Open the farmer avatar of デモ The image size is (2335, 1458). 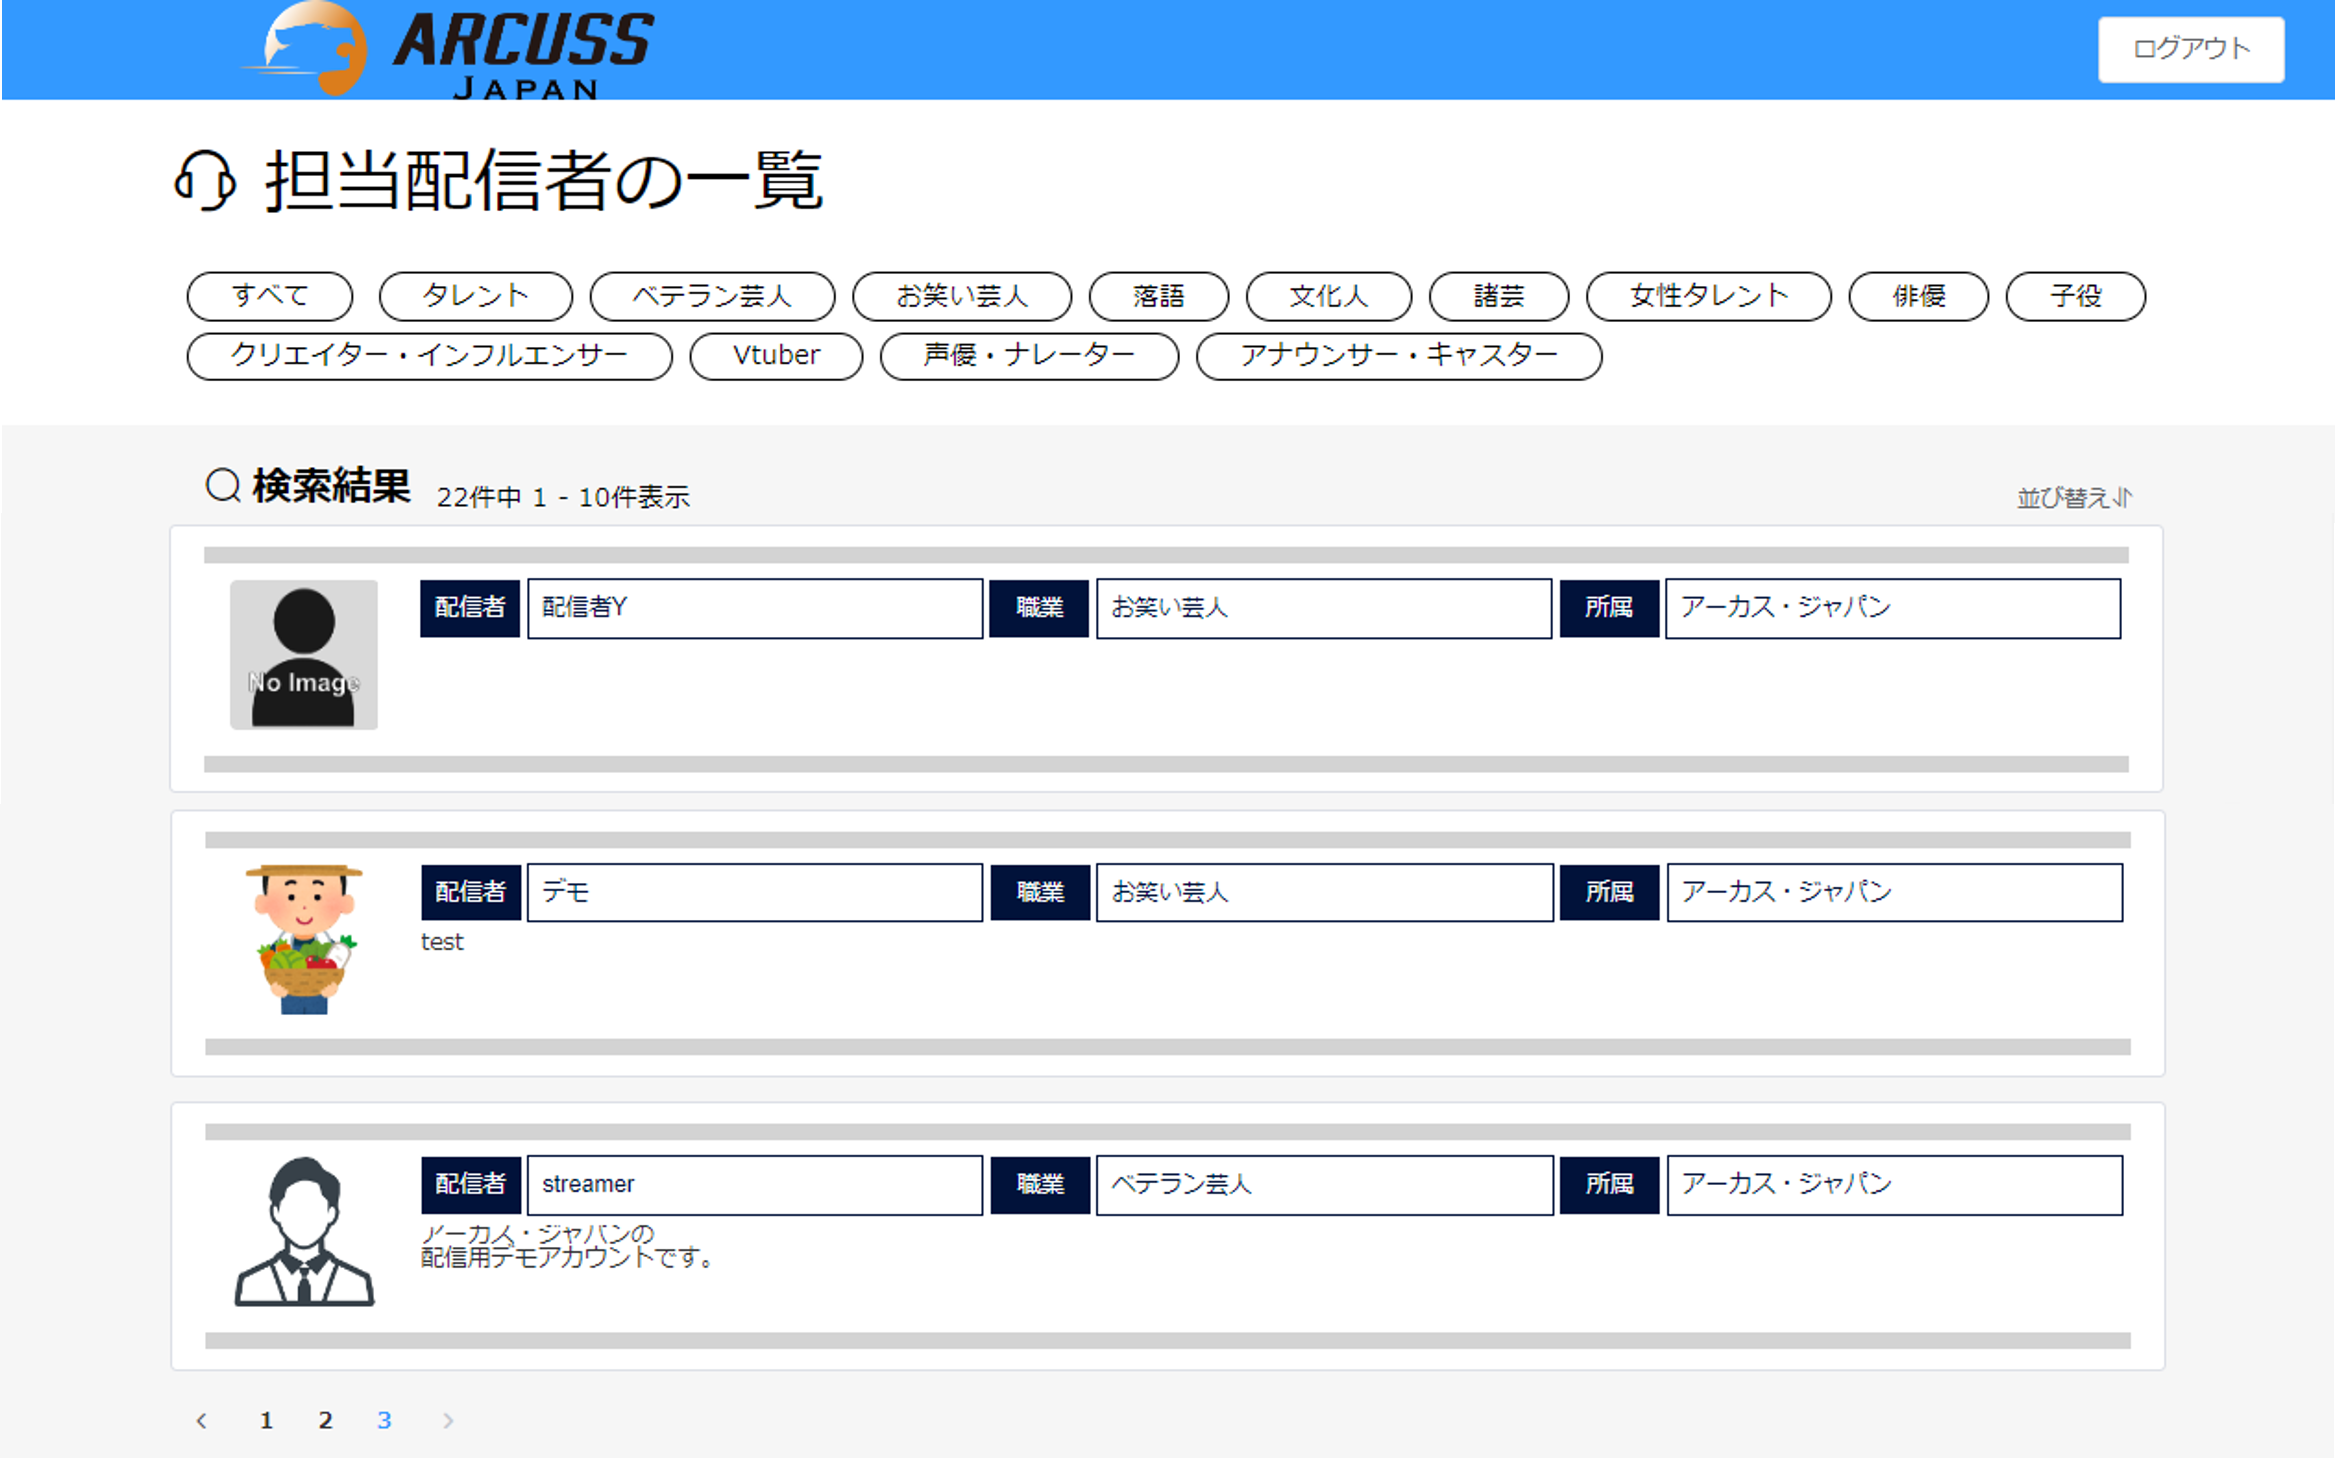(x=304, y=940)
